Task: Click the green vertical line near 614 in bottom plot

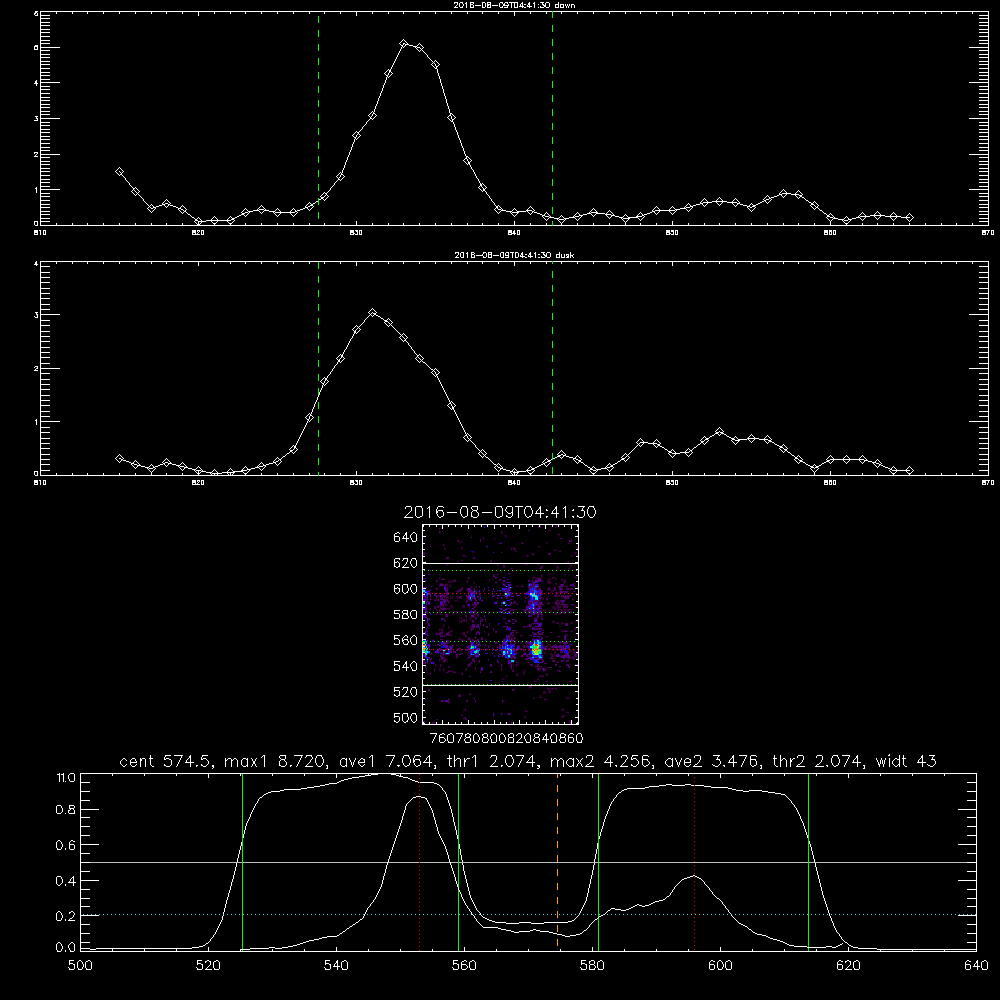Action: pyautogui.click(x=808, y=861)
